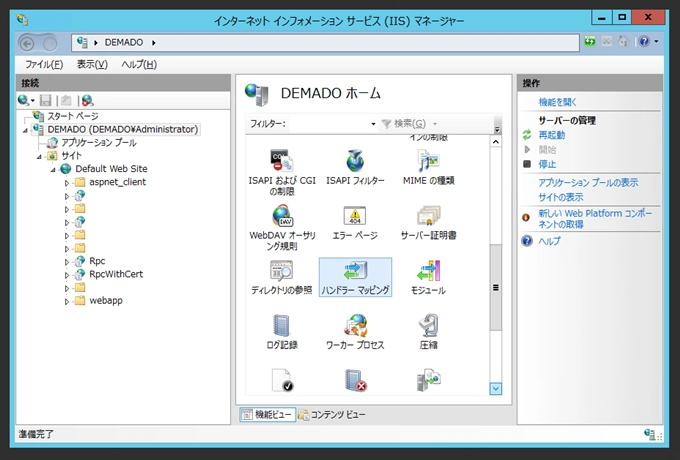Open ISAPI および CGI の制限 feature

click(x=282, y=173)
